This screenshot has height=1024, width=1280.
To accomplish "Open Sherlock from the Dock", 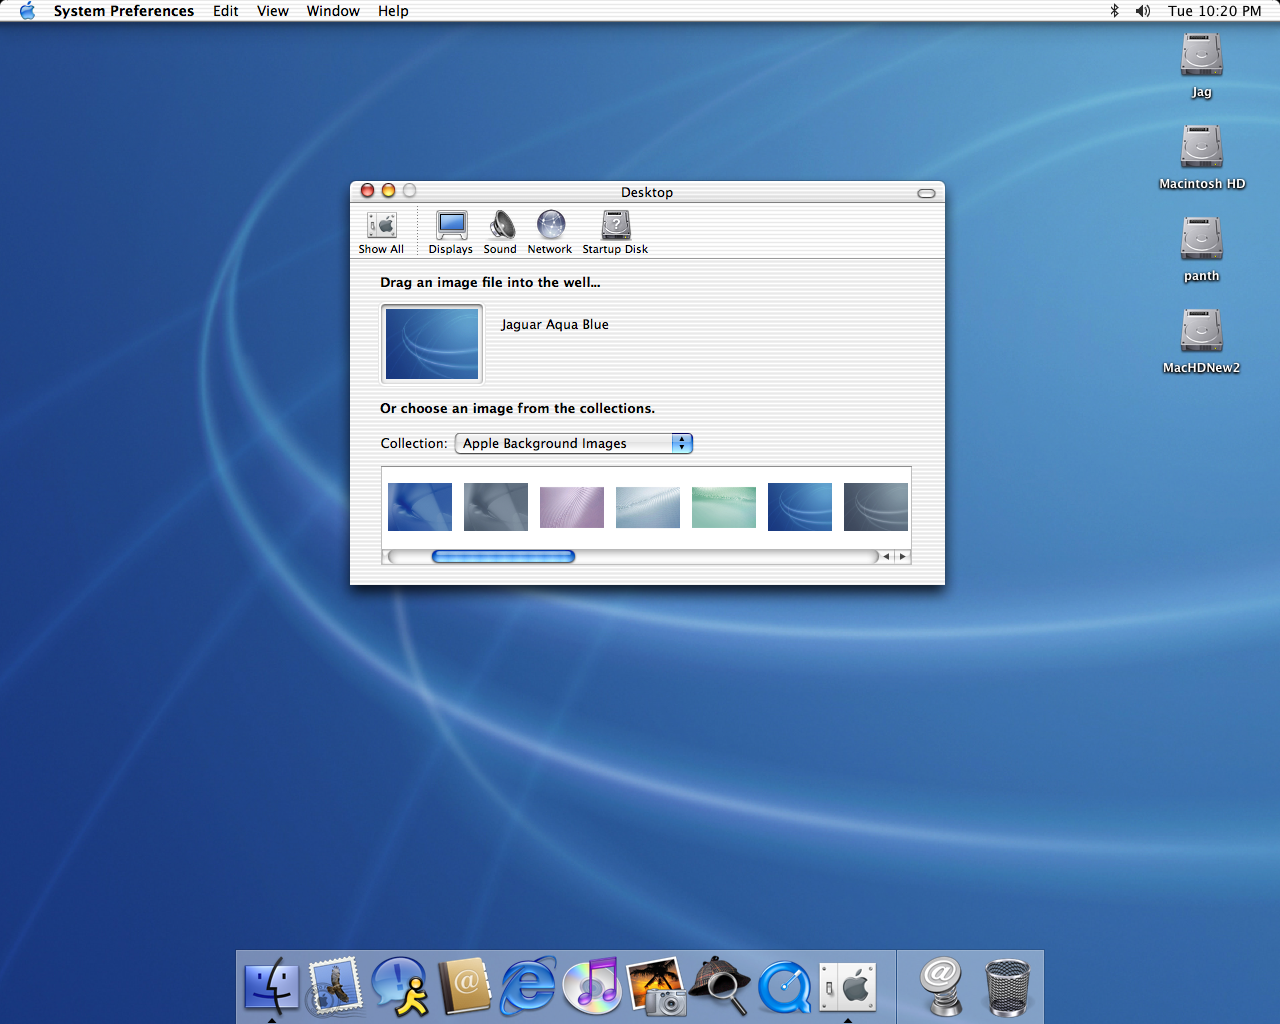I will 720,986.
